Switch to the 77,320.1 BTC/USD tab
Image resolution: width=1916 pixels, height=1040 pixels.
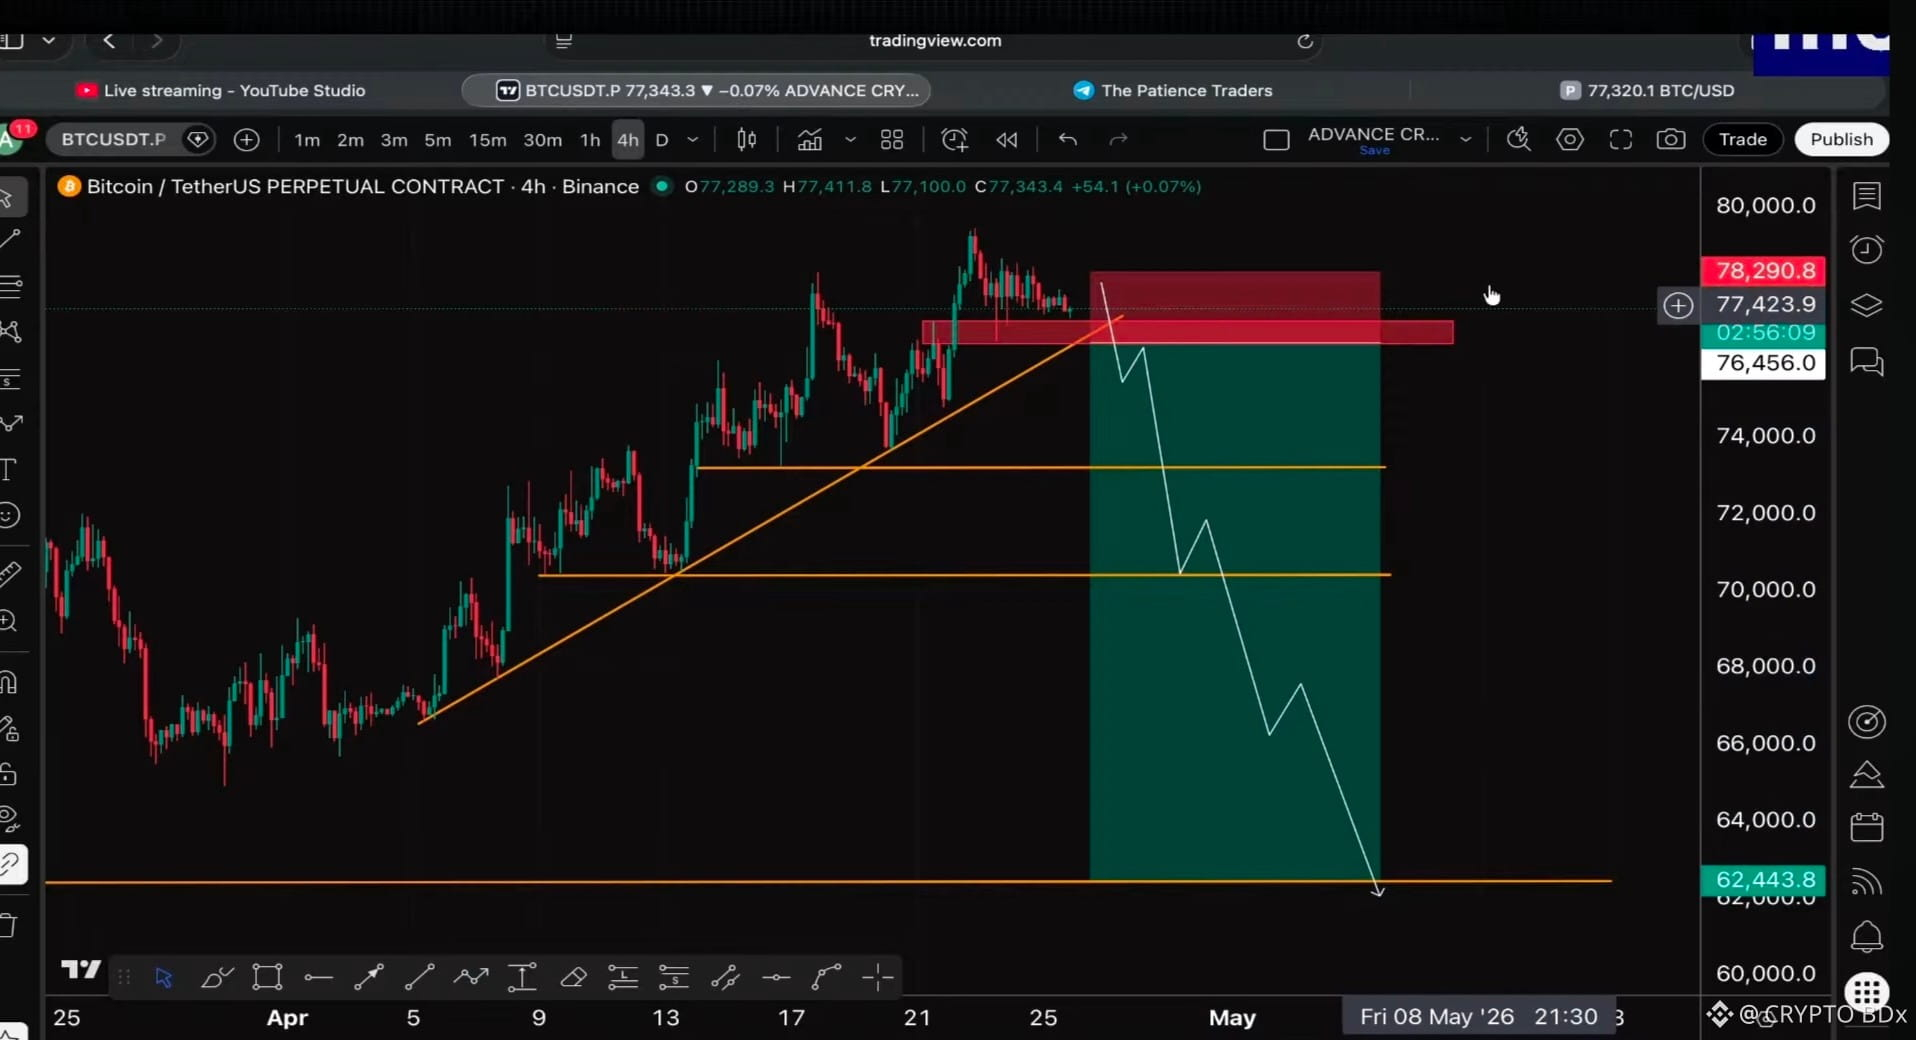tap(1648, 90)
